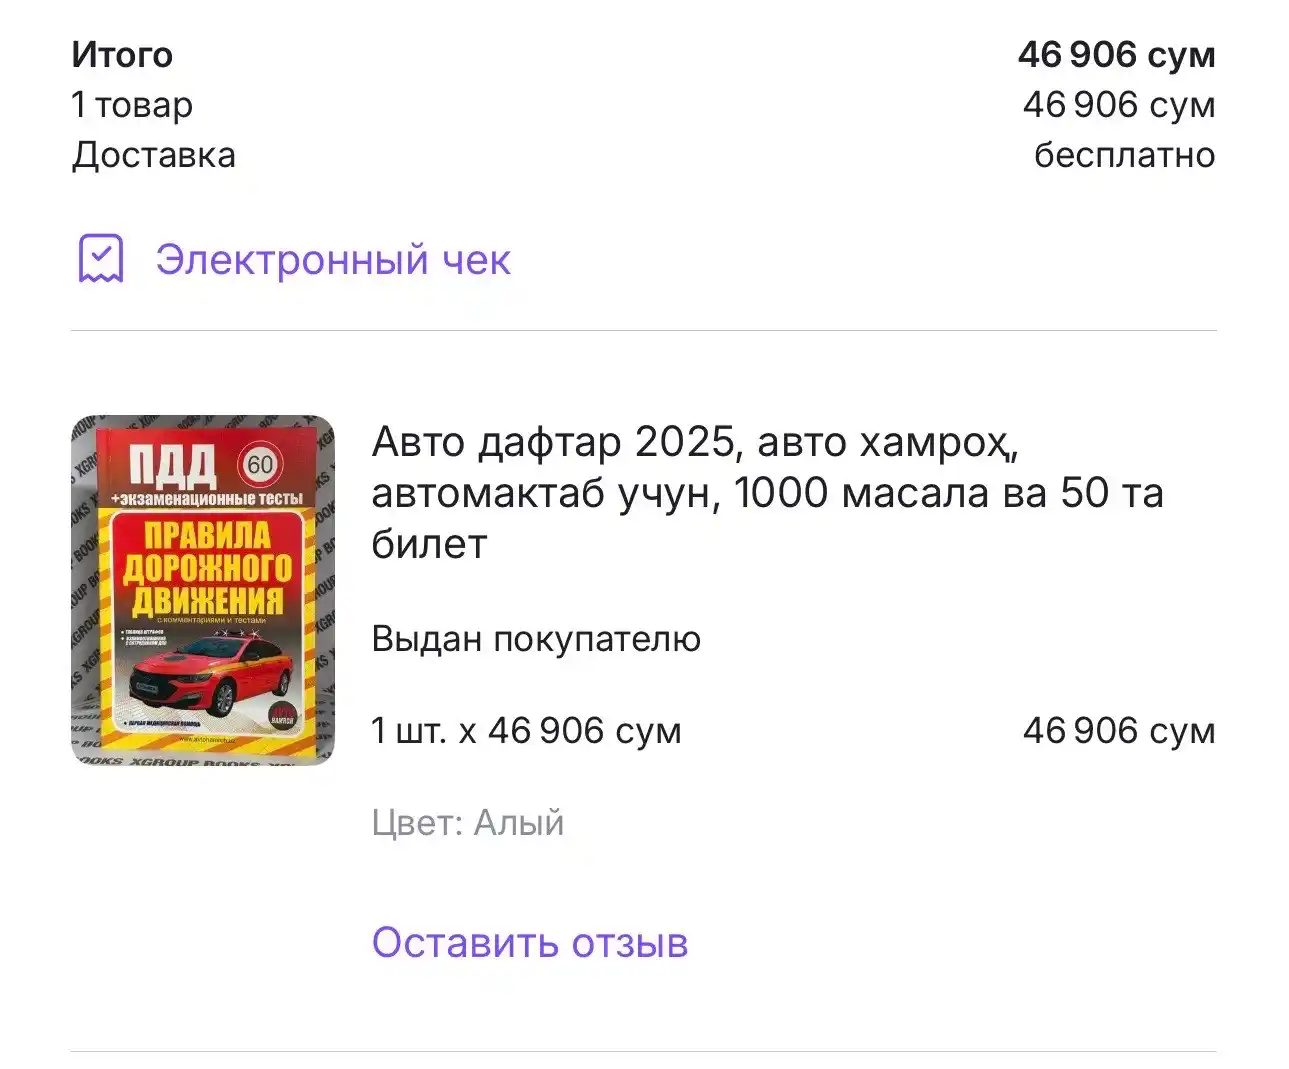Select the status text Выдан покупателю
The height and width of the screenshot is (1069, 1289).
click(536, 639)
